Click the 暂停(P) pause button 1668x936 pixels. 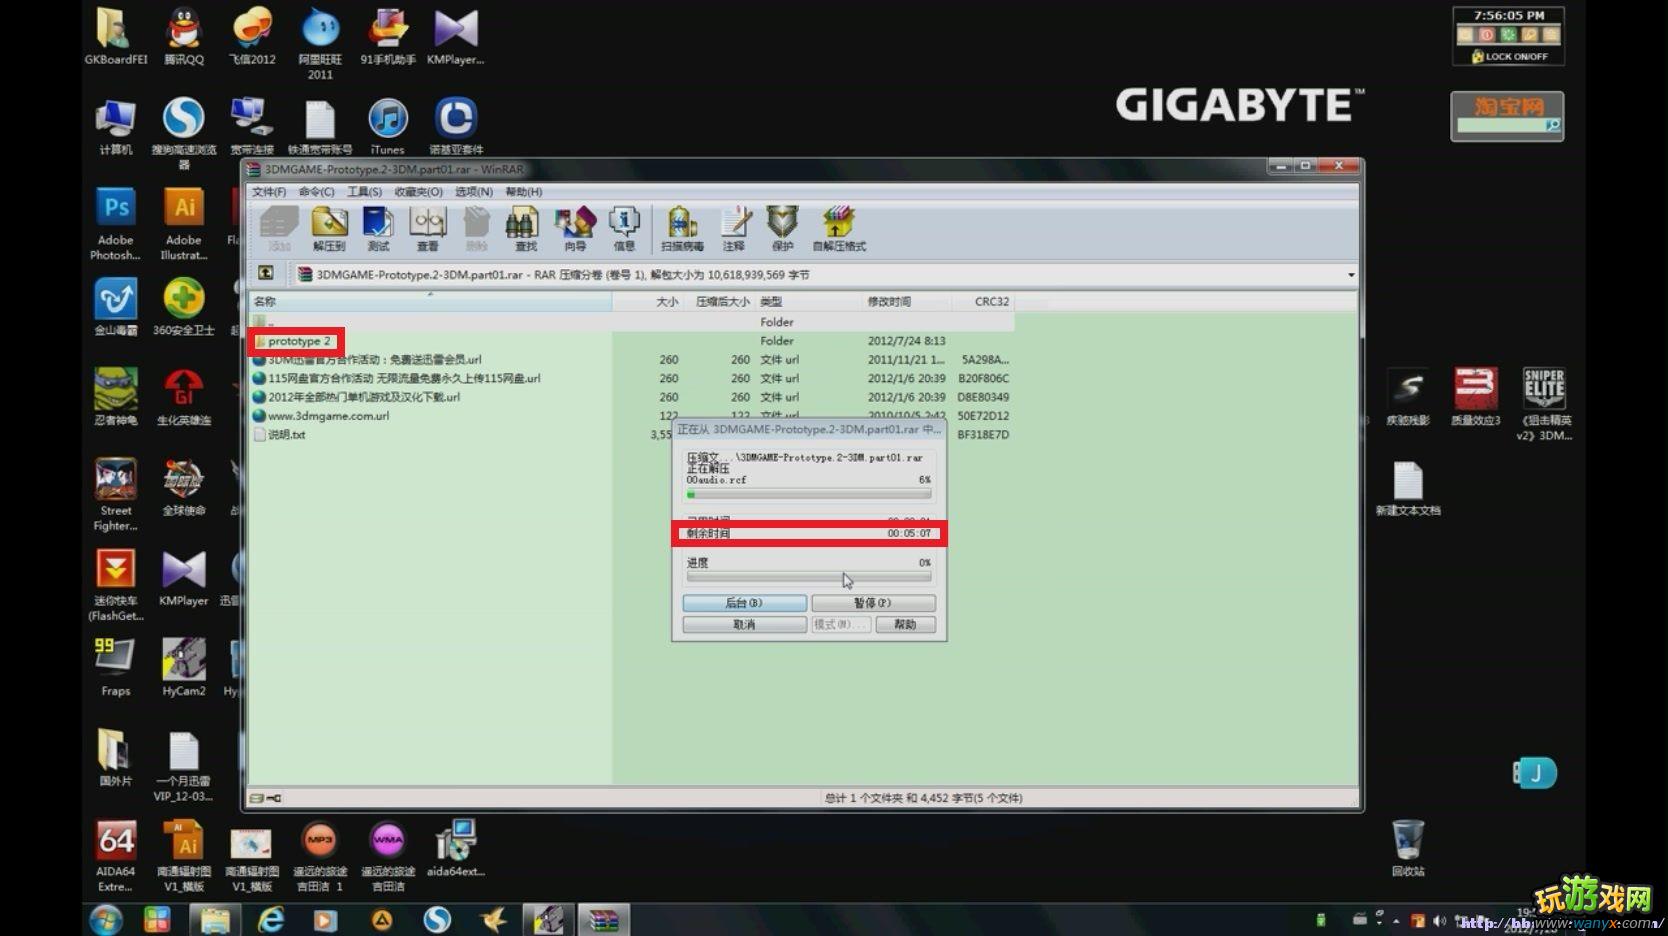pos(873,603)
